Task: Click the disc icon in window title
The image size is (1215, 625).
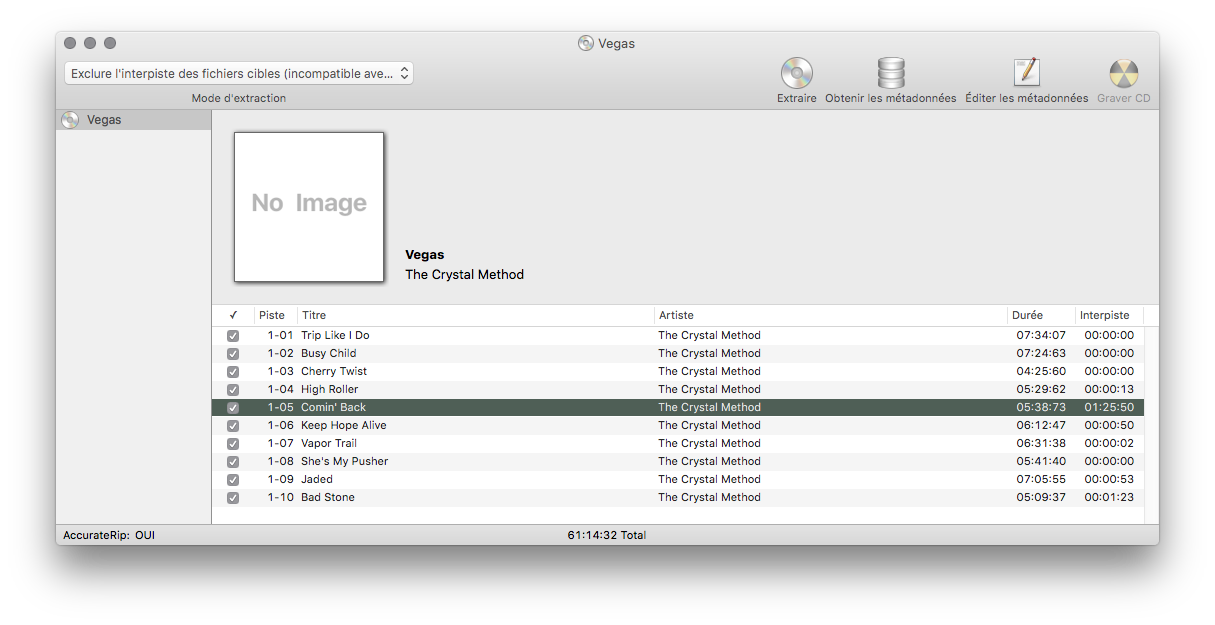Action: pos(586,43)
